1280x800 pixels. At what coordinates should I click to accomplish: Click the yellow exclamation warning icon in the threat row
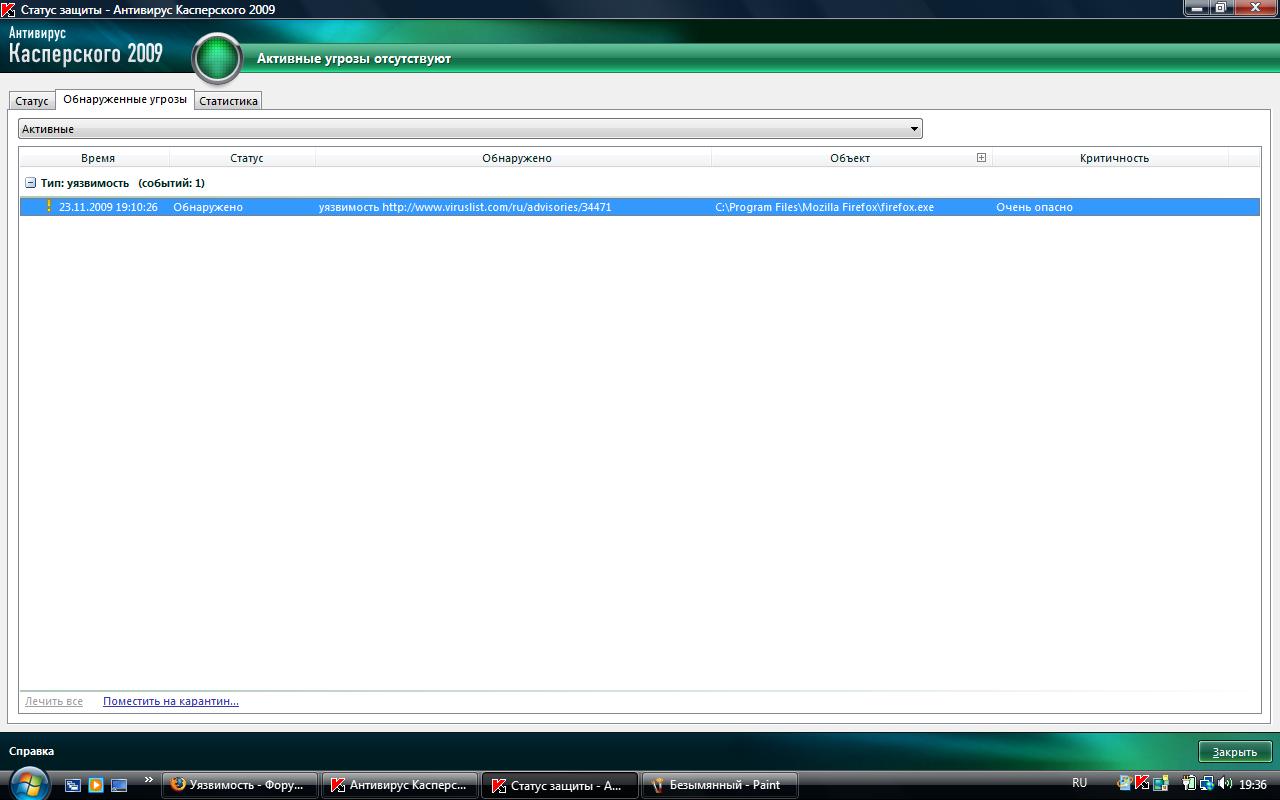pyautogui.click(x=48, y=206)
